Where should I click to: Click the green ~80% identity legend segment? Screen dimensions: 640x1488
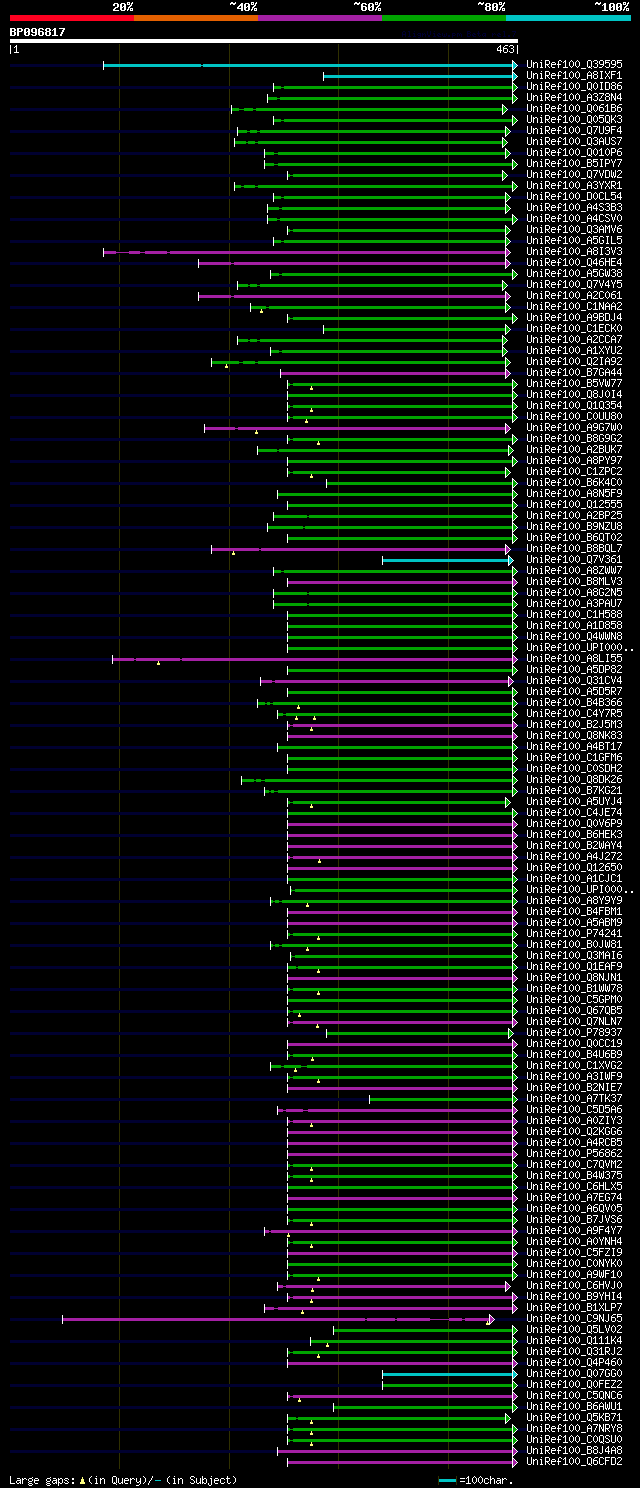(x=443, y=17)
